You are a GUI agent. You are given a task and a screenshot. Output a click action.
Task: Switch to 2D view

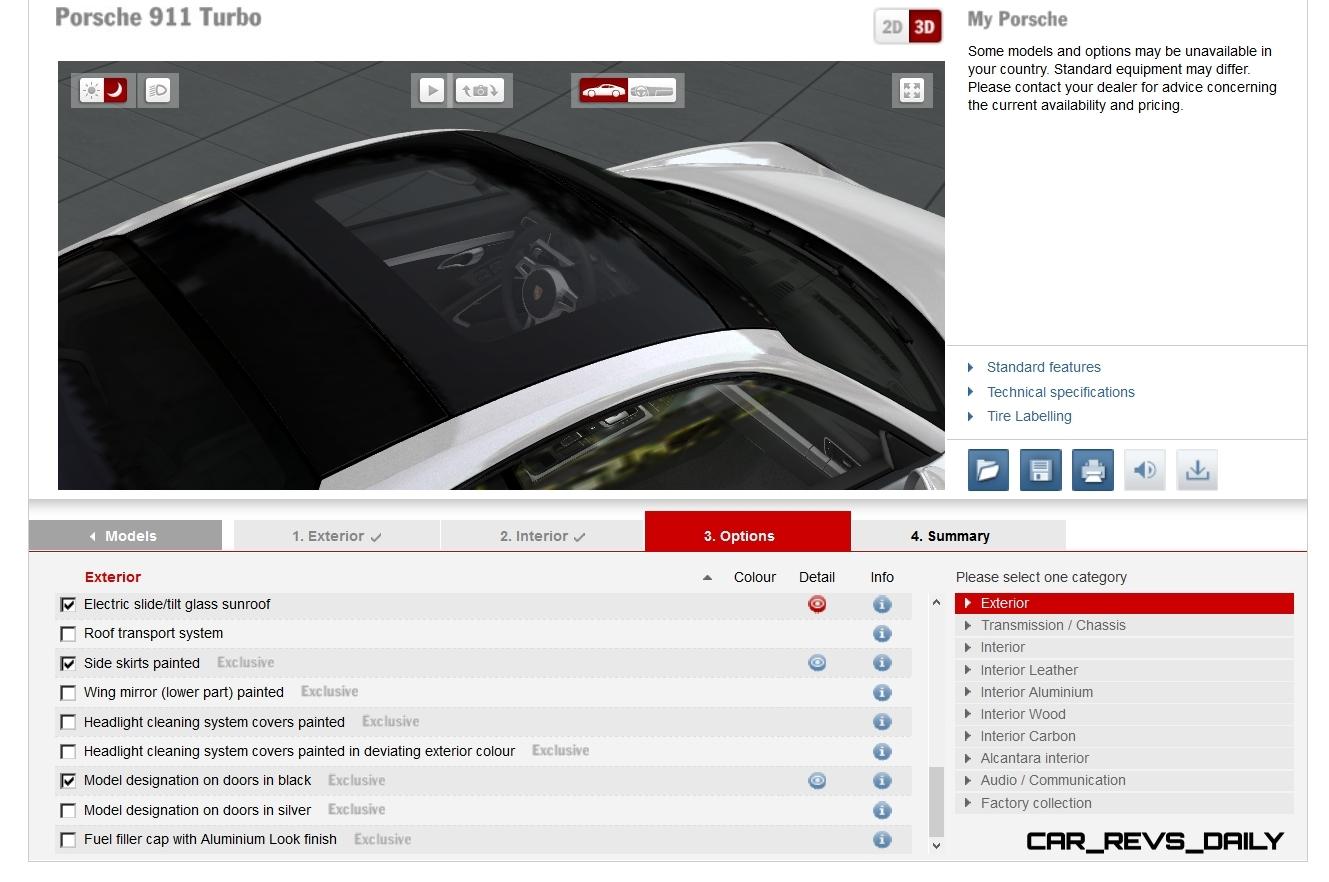(x=891, y=27)
